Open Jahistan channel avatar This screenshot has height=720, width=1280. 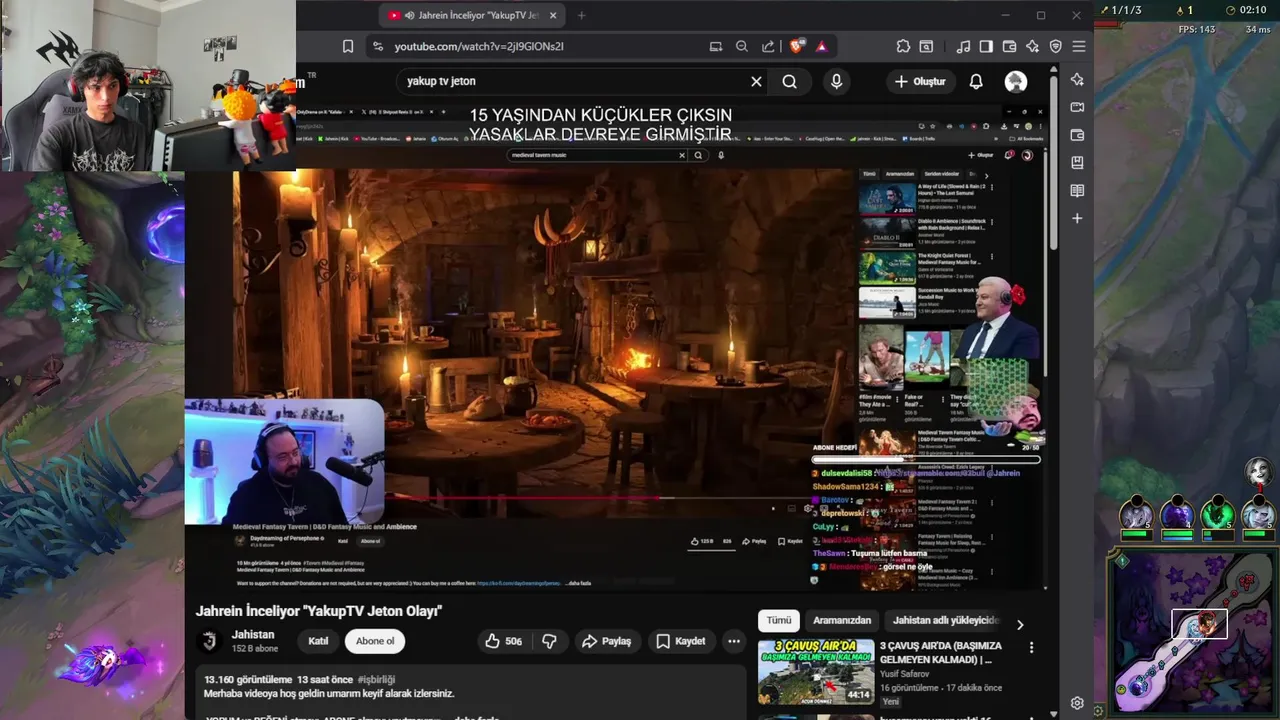click(209, 641)
